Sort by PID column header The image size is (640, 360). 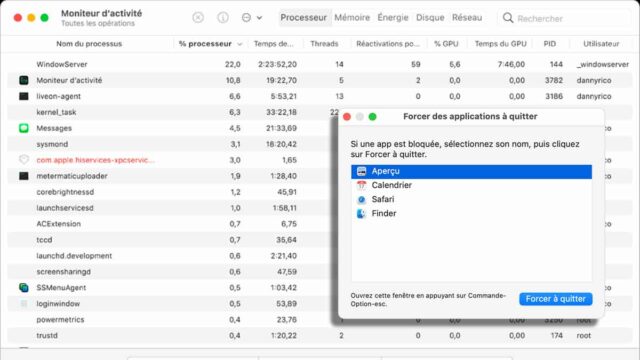(549, 44)
